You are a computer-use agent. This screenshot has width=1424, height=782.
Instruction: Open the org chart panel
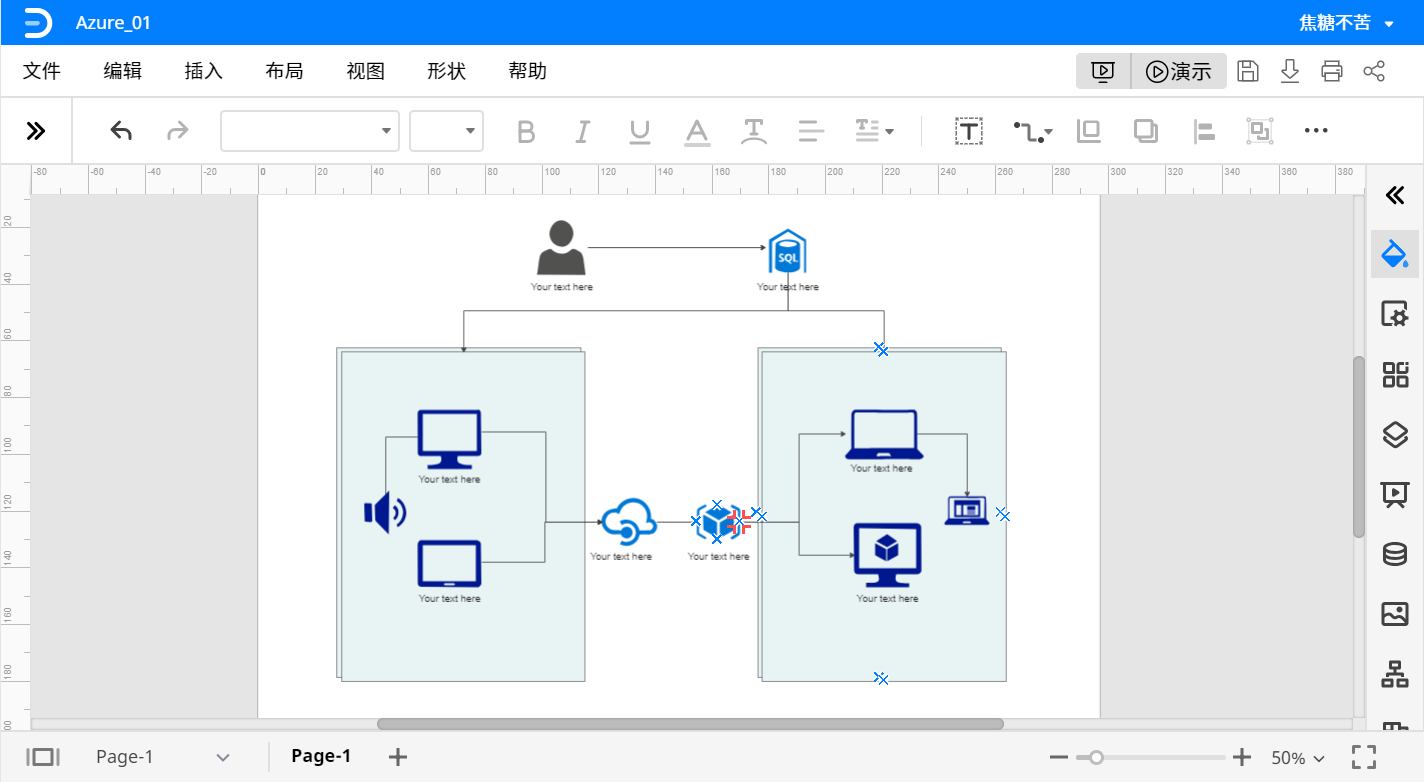(1395, 674)
